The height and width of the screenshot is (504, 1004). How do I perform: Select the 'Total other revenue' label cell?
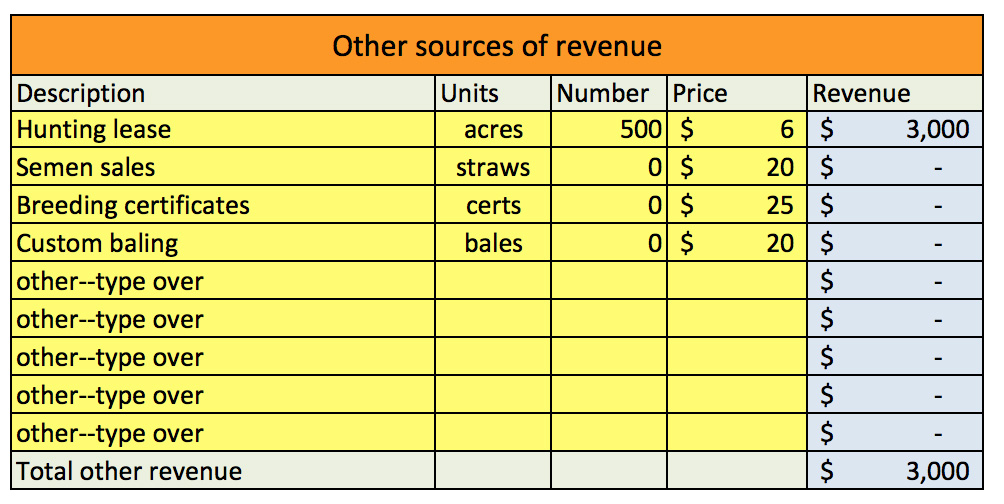pos(224,471)
